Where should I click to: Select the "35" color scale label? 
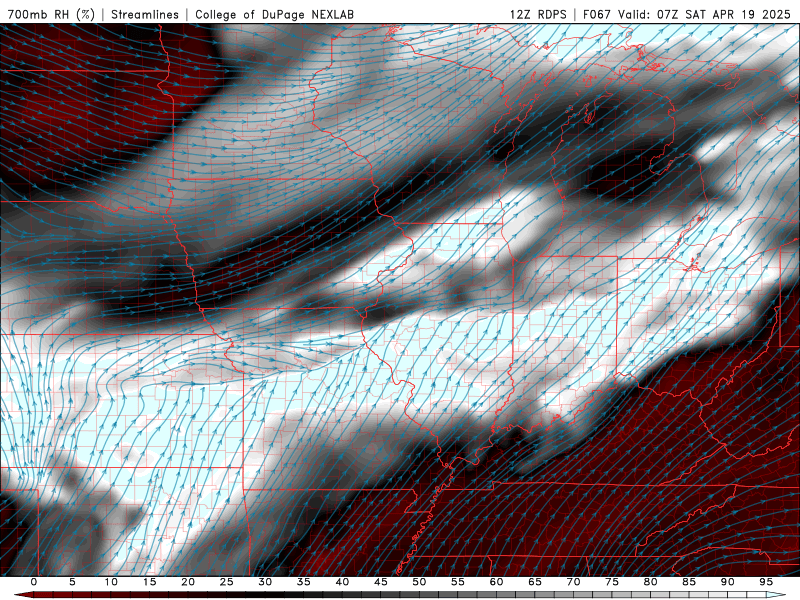pos(304,582)
